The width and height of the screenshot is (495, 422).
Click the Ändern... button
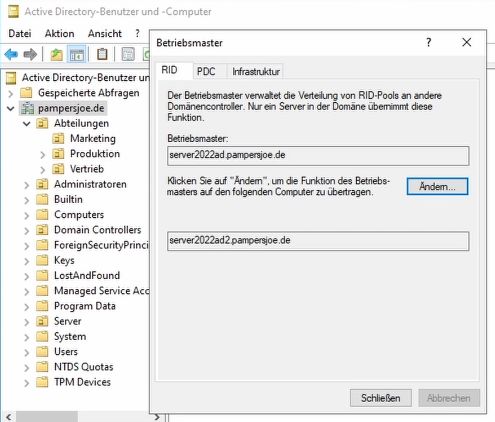(x=437, y=186)
